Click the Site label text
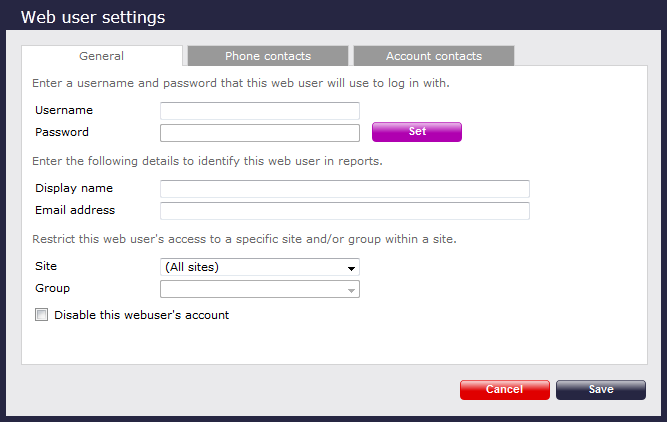 tap(46, 266)
